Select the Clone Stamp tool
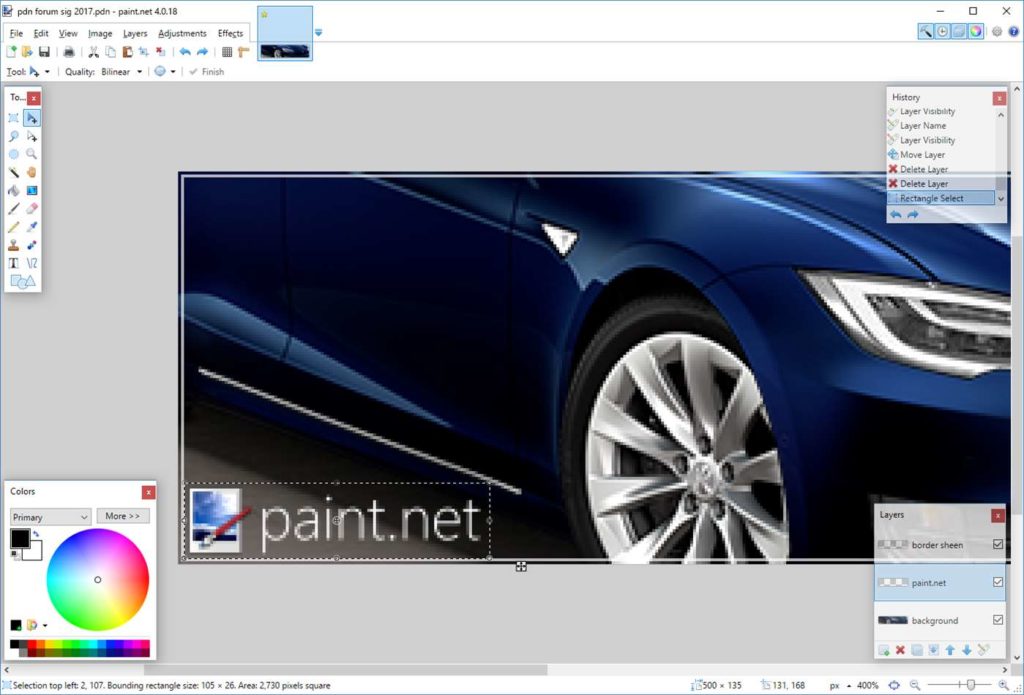 (x=13, y=243)
